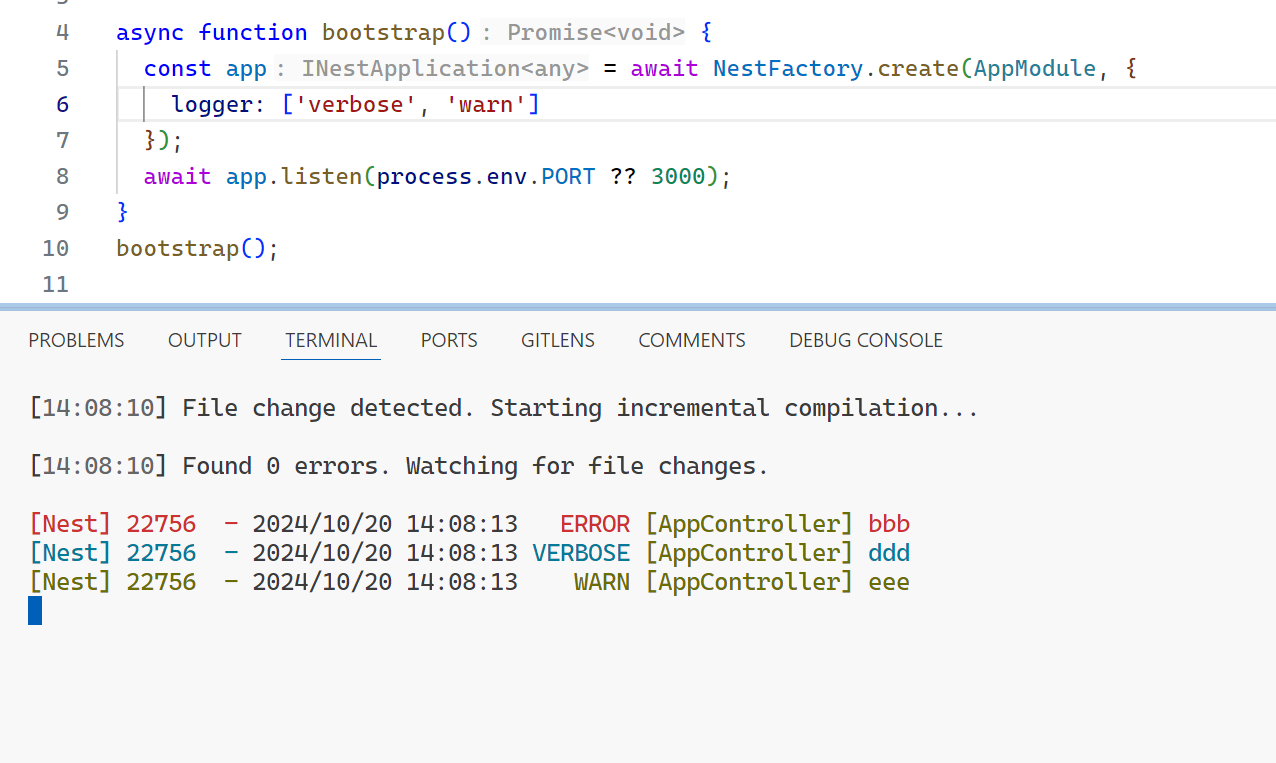Click line number 10 in the gutter
Viewport: 1276px width, 763px height.
click(x=56, y=248)
